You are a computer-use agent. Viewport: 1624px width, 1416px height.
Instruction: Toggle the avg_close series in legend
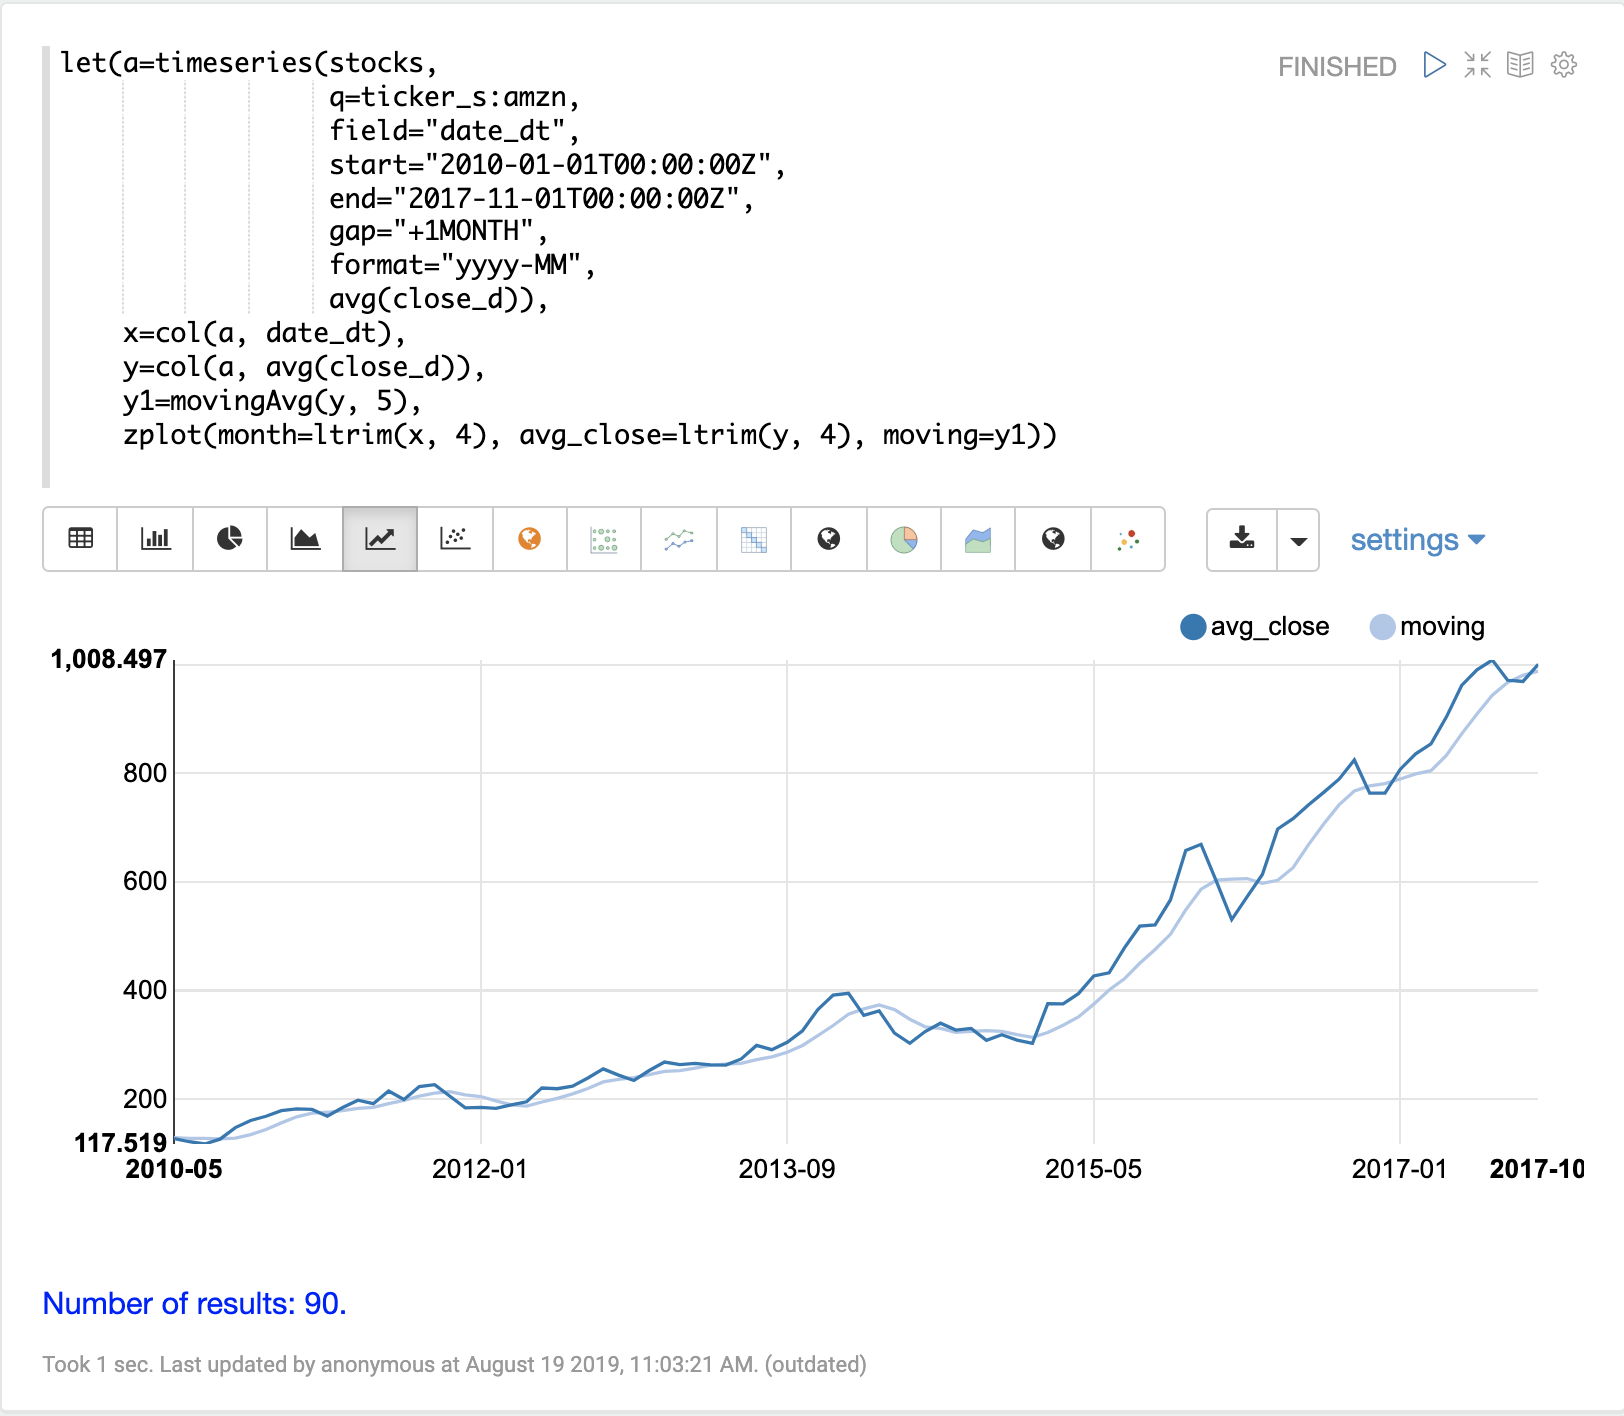tap(1269, 627)
